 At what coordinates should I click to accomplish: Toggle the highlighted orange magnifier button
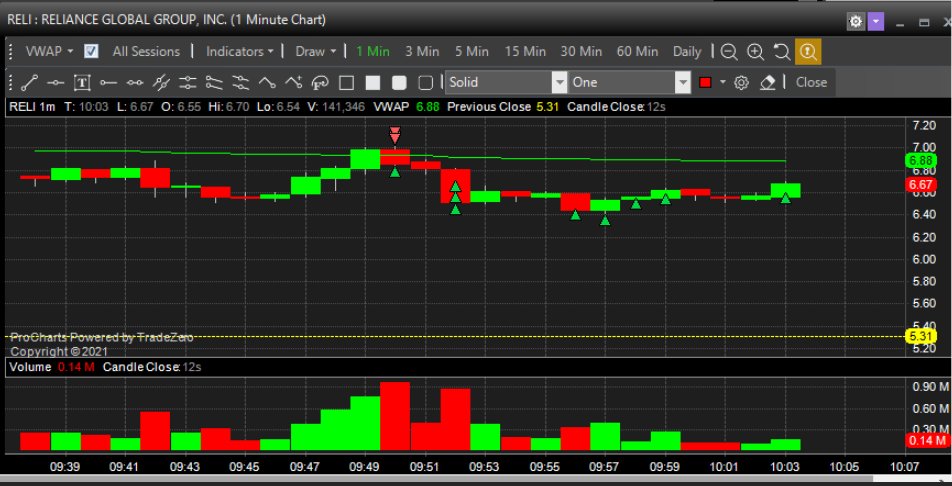(x=808, y=52)
